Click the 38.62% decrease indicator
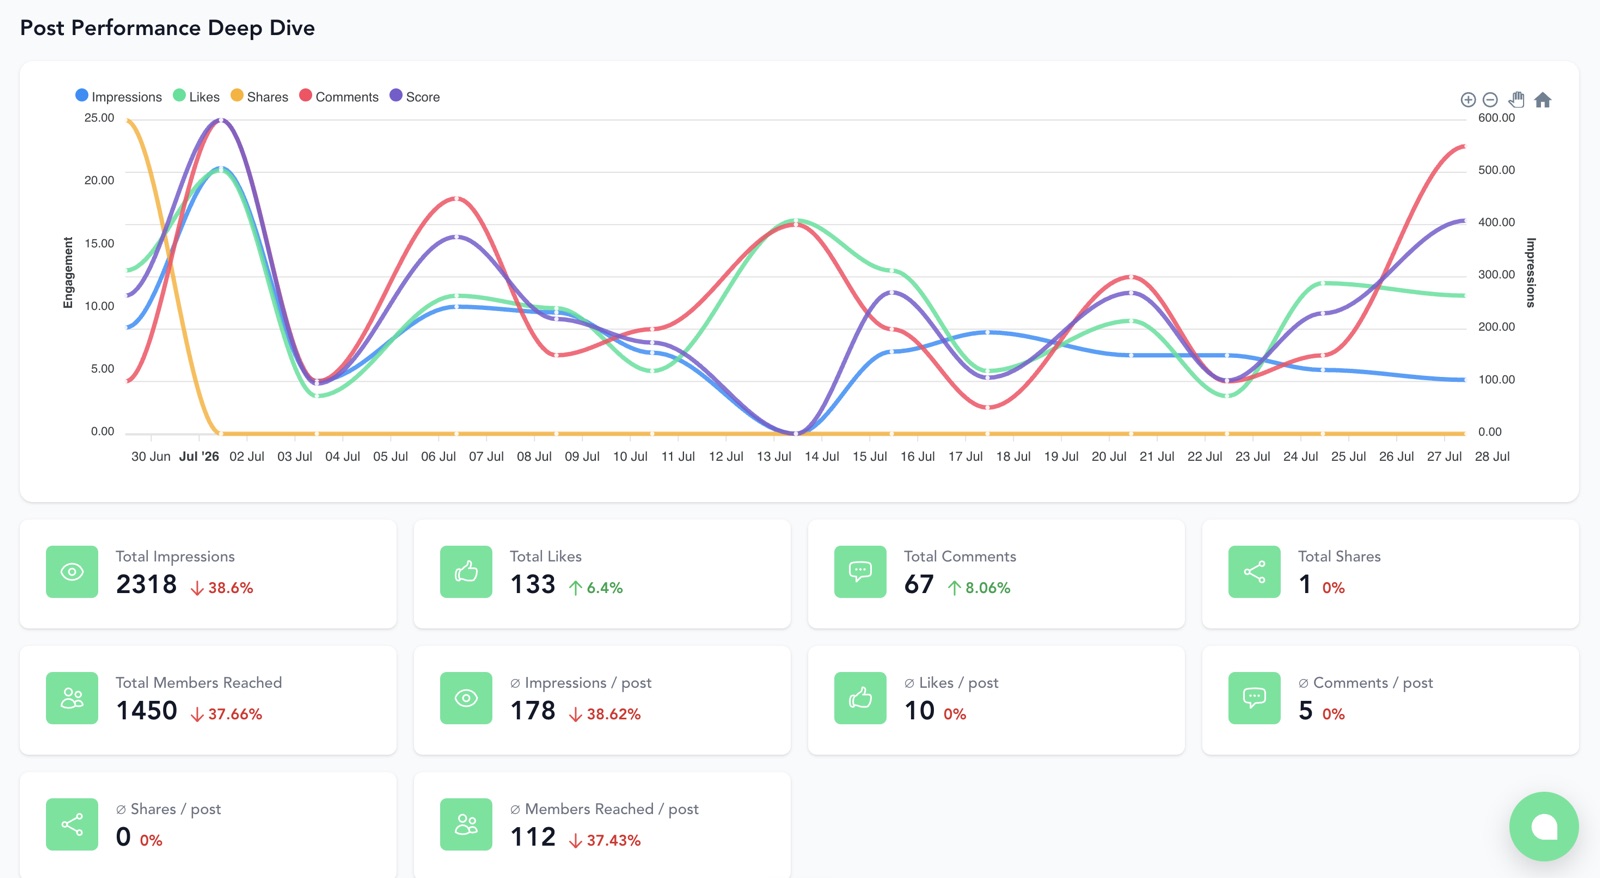1600x878 pixels. [605, 714]
